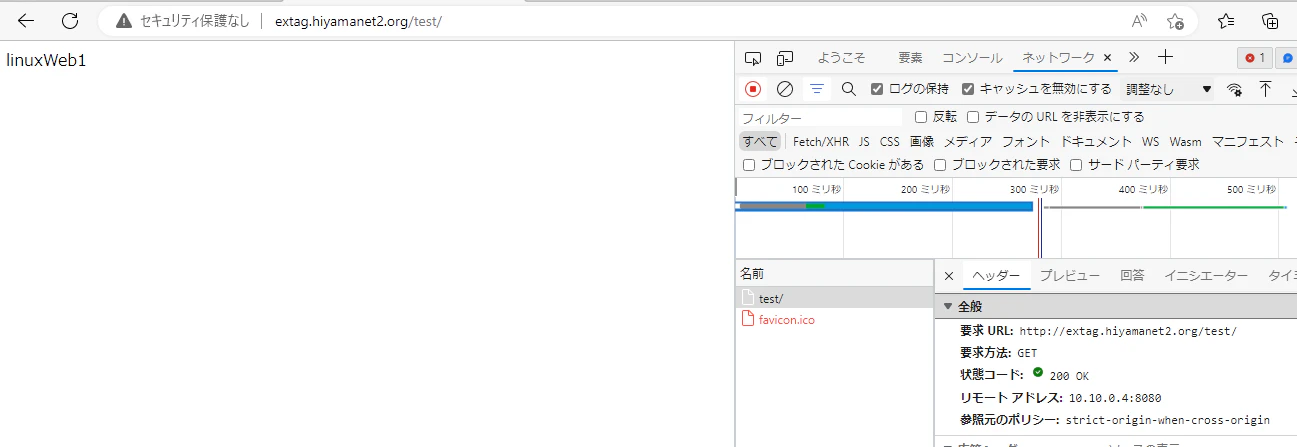Open the network search magnifier icon
Screen dimensions: 1297x447
(x=849, y=89)
